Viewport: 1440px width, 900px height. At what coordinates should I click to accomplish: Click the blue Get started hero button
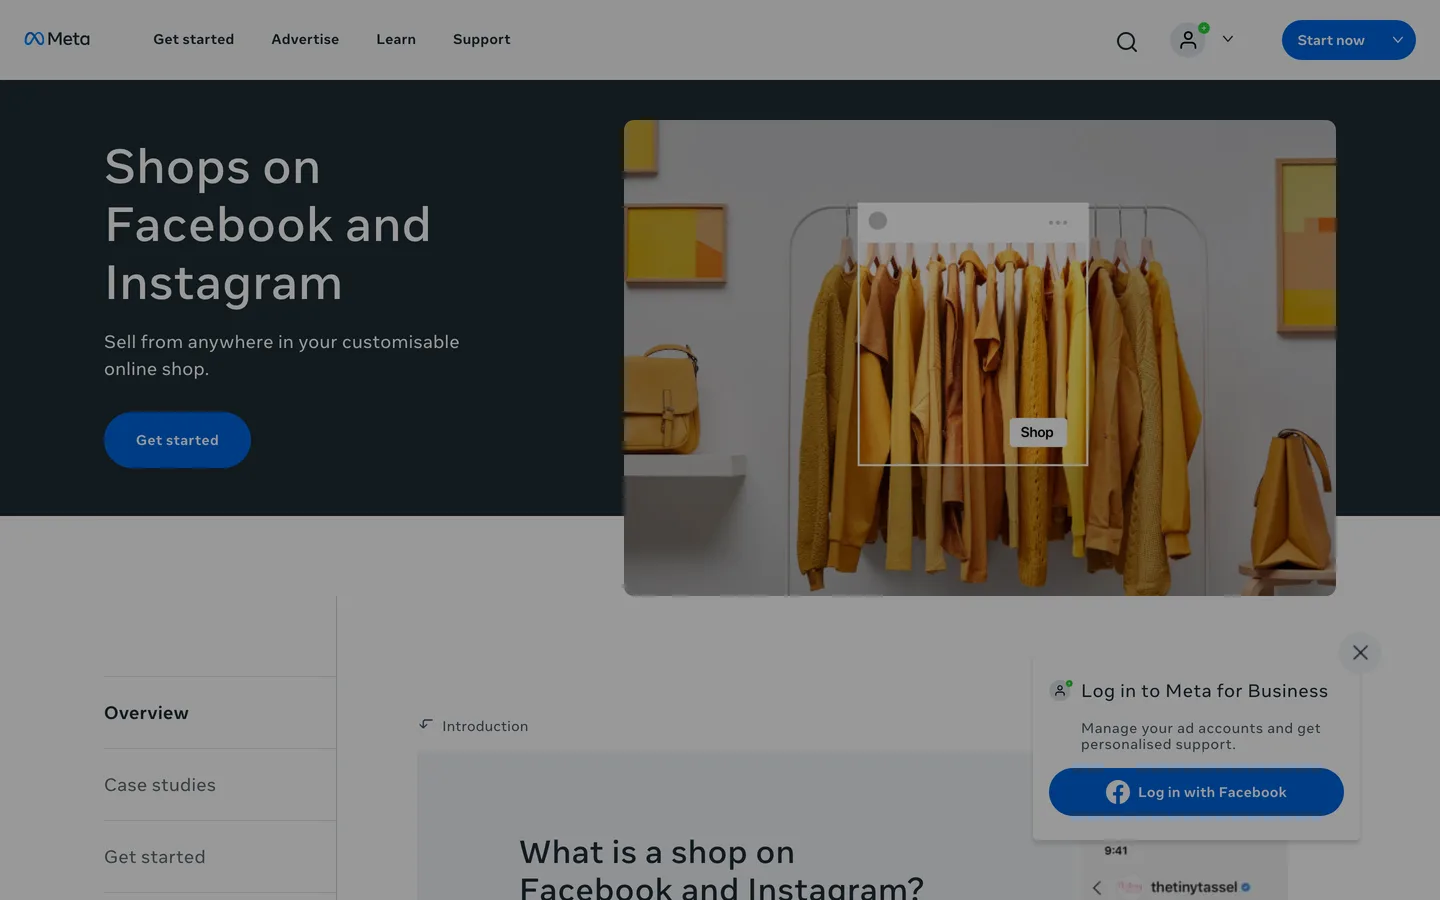point(177,440)
